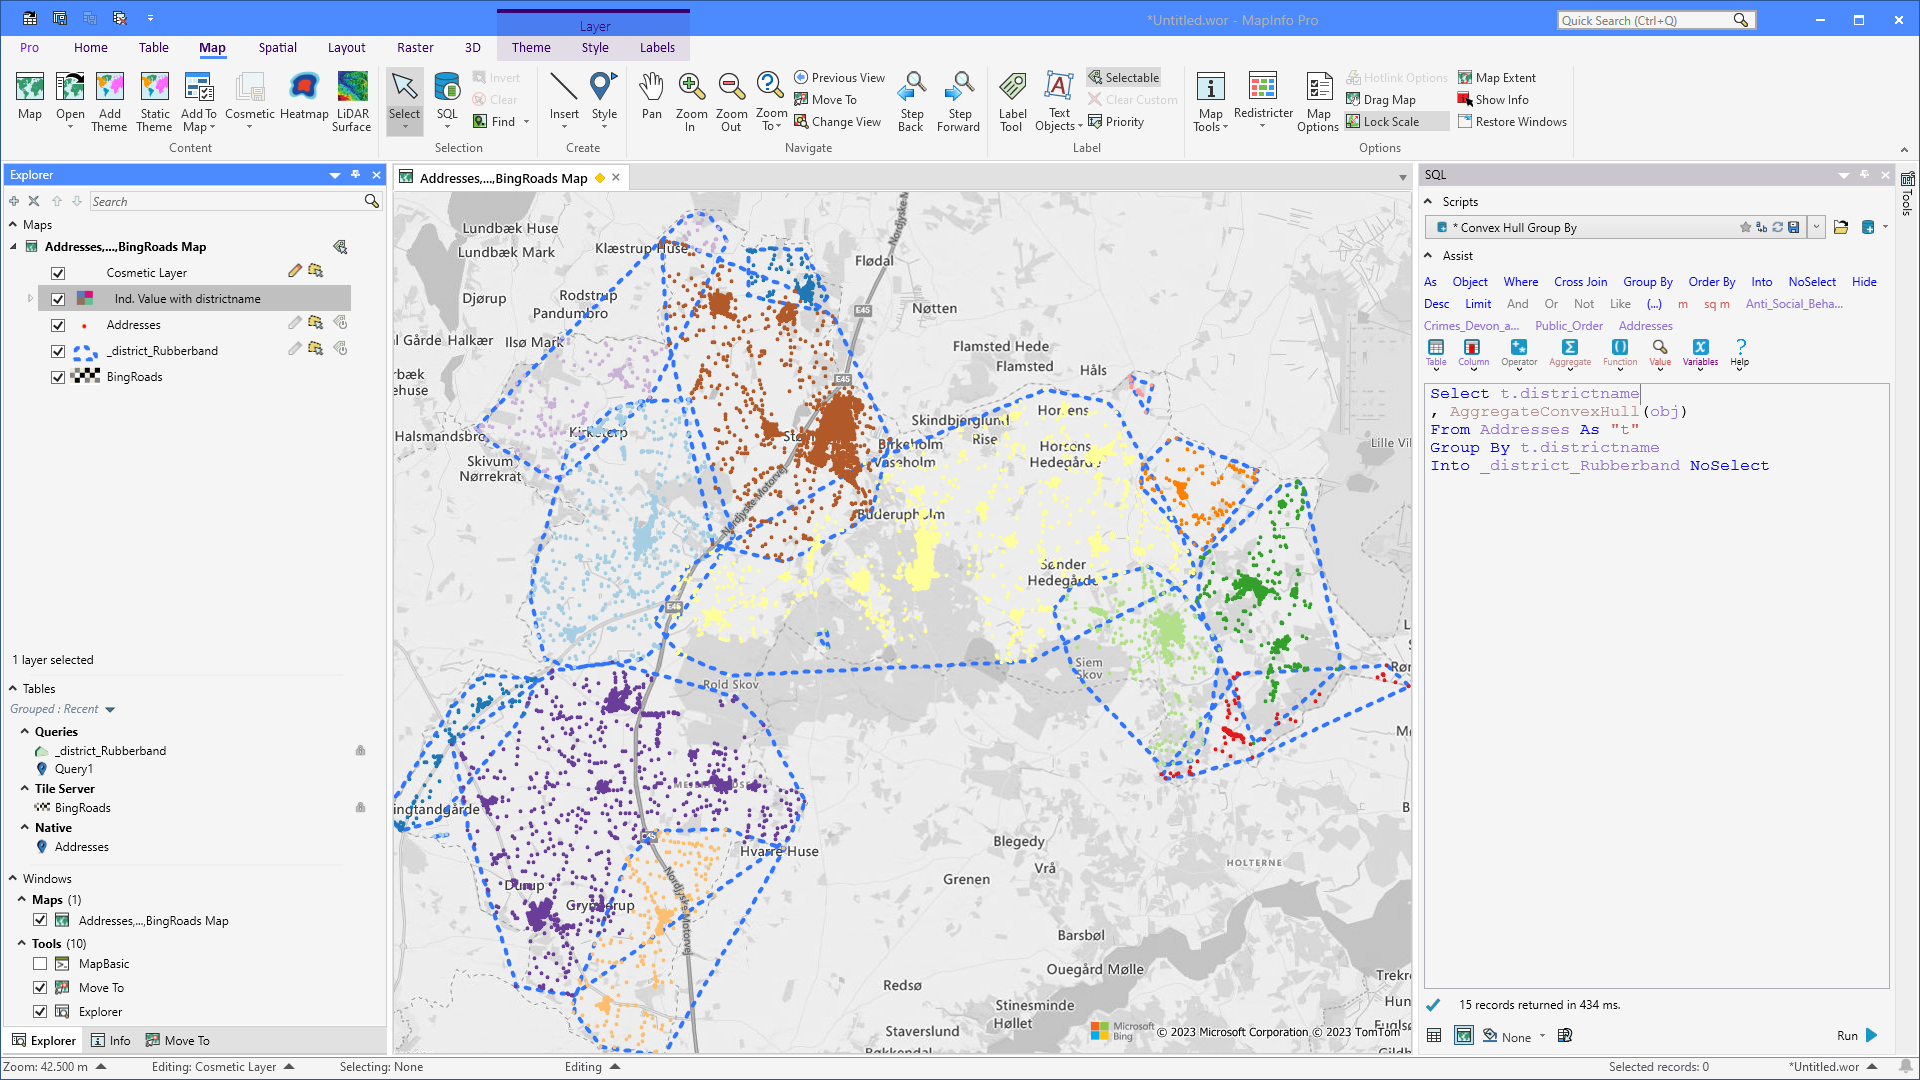Click the Group By keyword in SQL Assist
Screen dimensions: 1920x1080
1647,282
